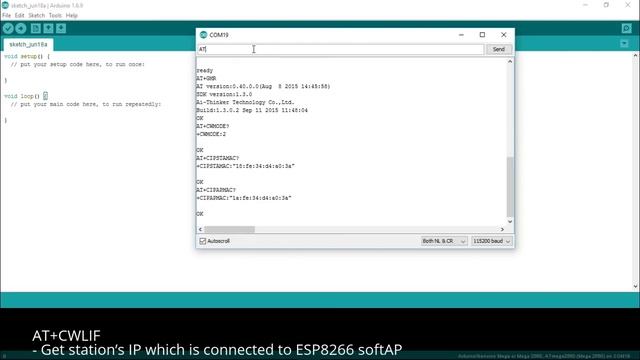Screen dimensions: 640x360
Task: Click the "AT+CIPAPMAC?" line in output
Action: coord(216,190)
